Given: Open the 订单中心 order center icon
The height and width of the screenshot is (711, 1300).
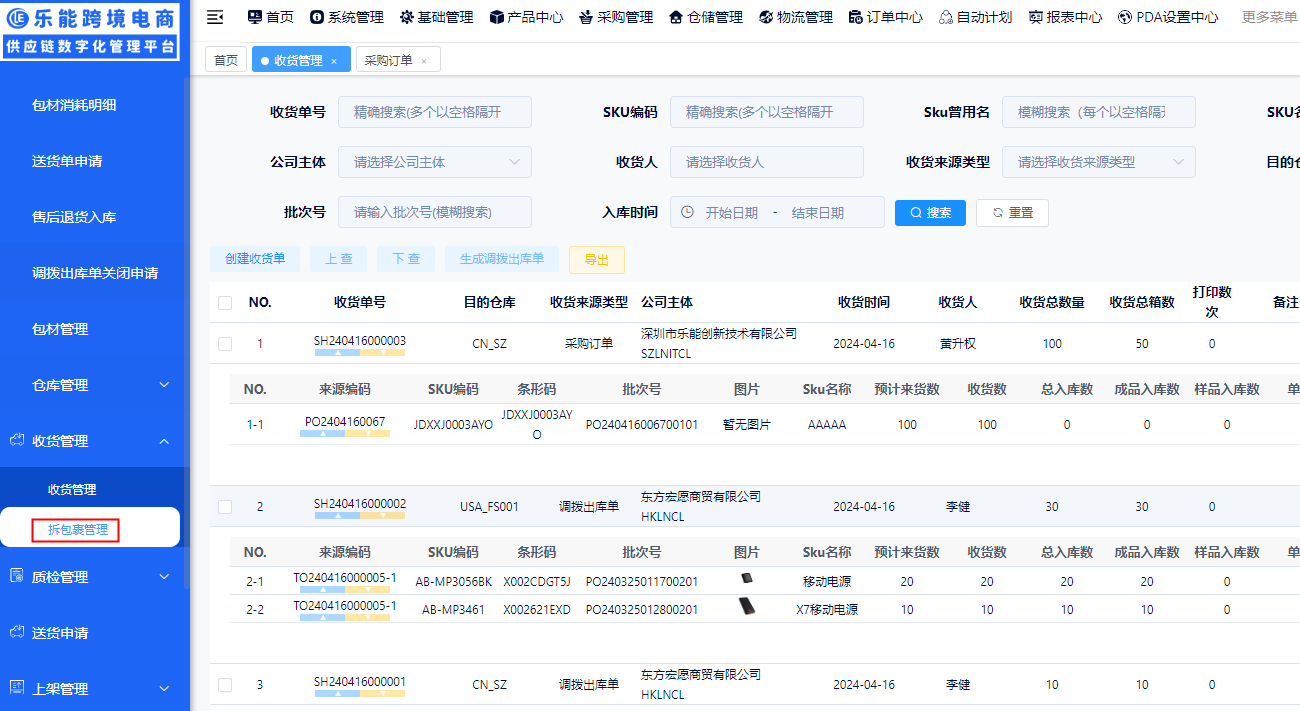Looking at the screenshot, I should tap(854, 16).
